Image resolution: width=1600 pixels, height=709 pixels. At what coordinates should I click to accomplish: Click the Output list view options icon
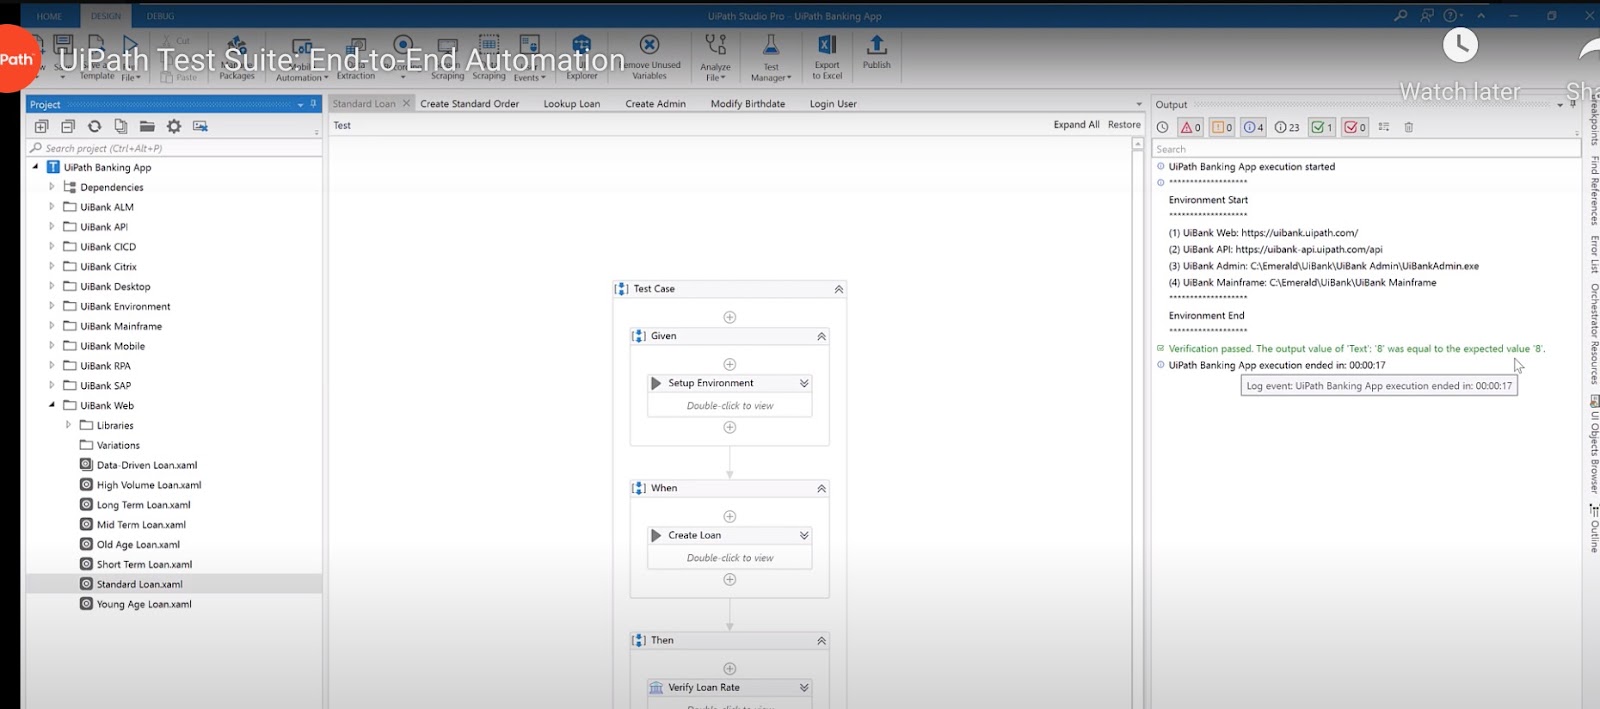(x=1384, y=127)
